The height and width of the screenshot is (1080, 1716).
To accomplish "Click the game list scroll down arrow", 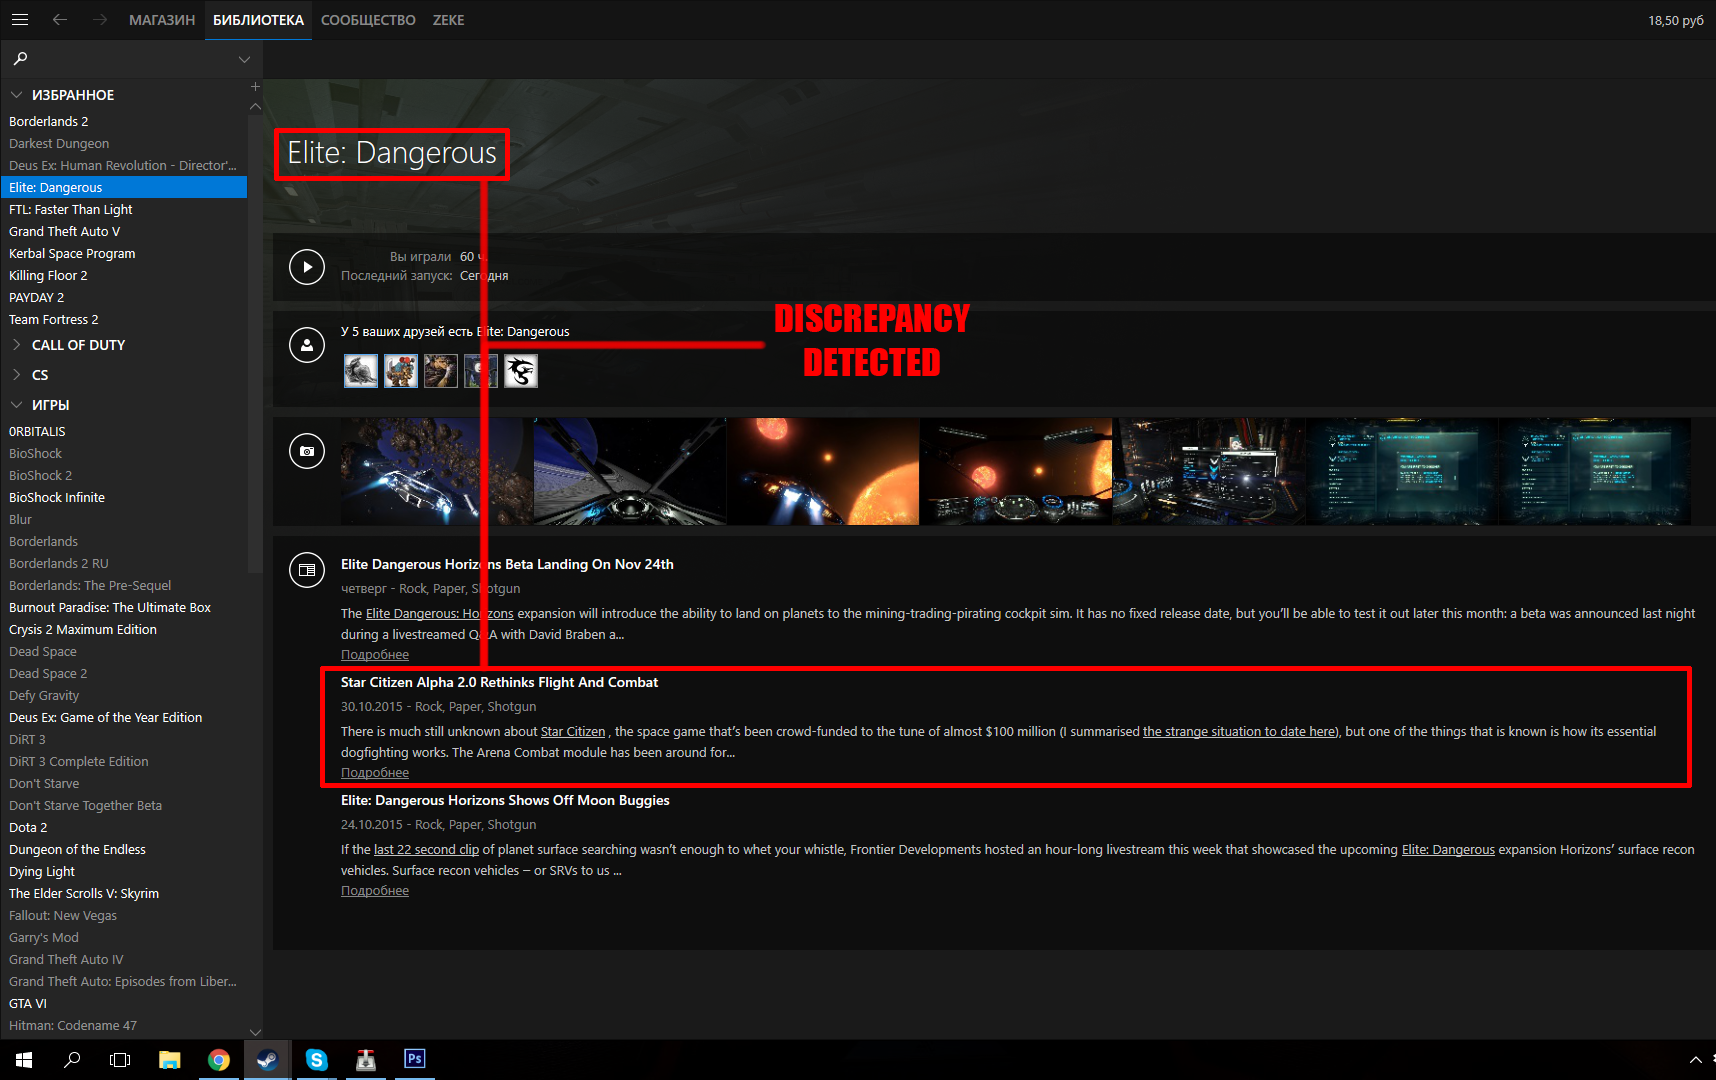I will pos(255,1032).
